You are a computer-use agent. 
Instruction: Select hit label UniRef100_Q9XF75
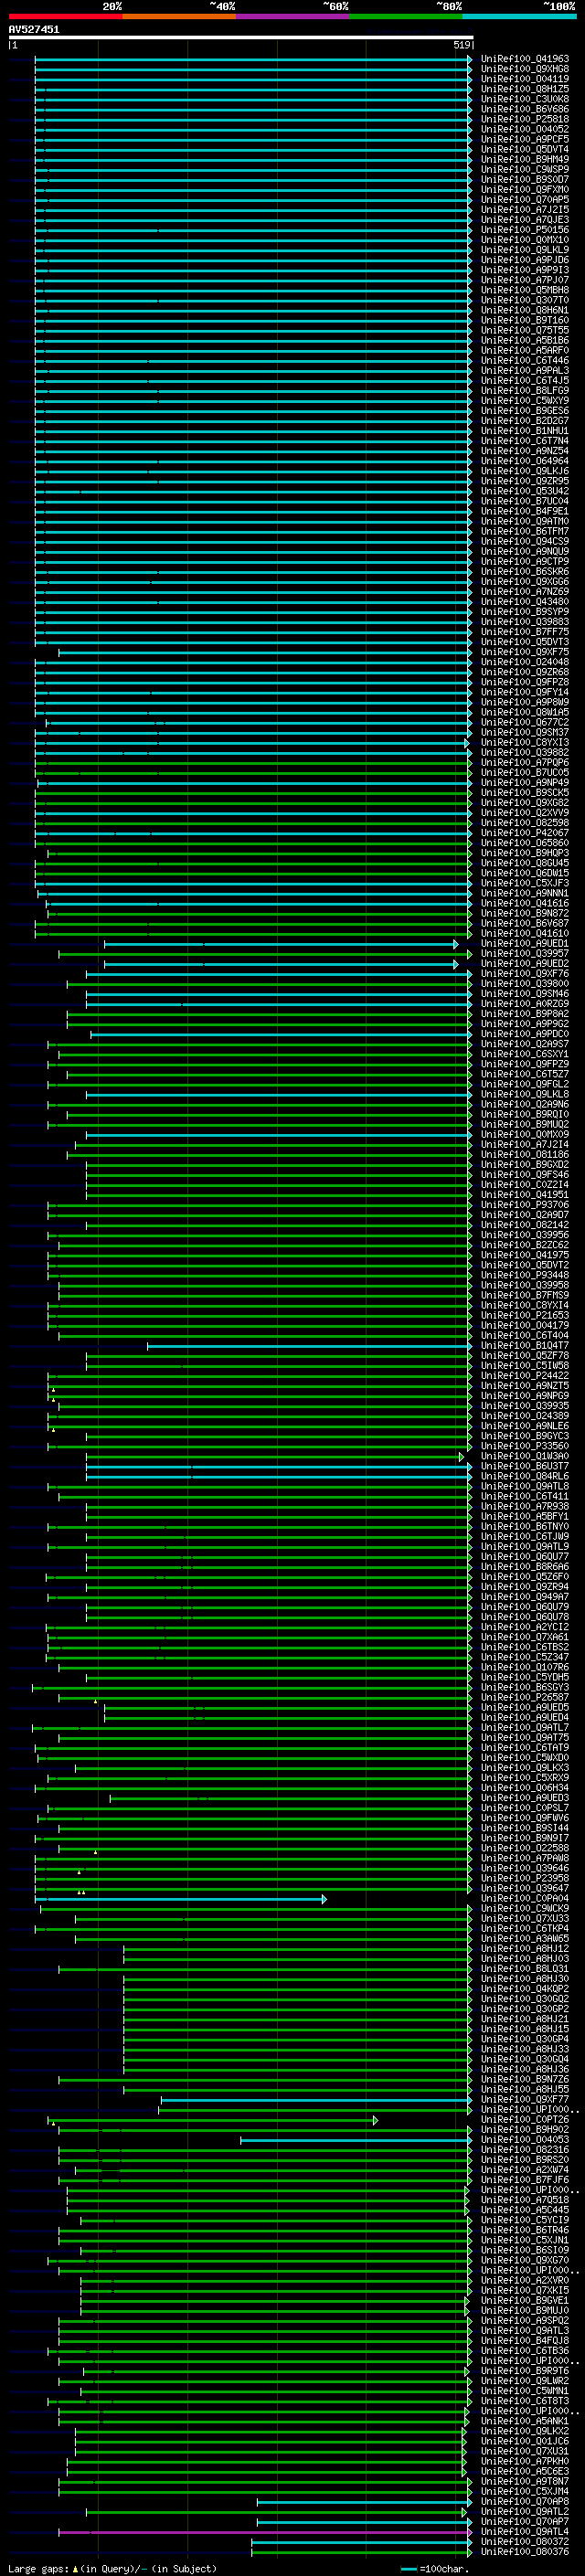pyautogui.click(x=524, y=652)
